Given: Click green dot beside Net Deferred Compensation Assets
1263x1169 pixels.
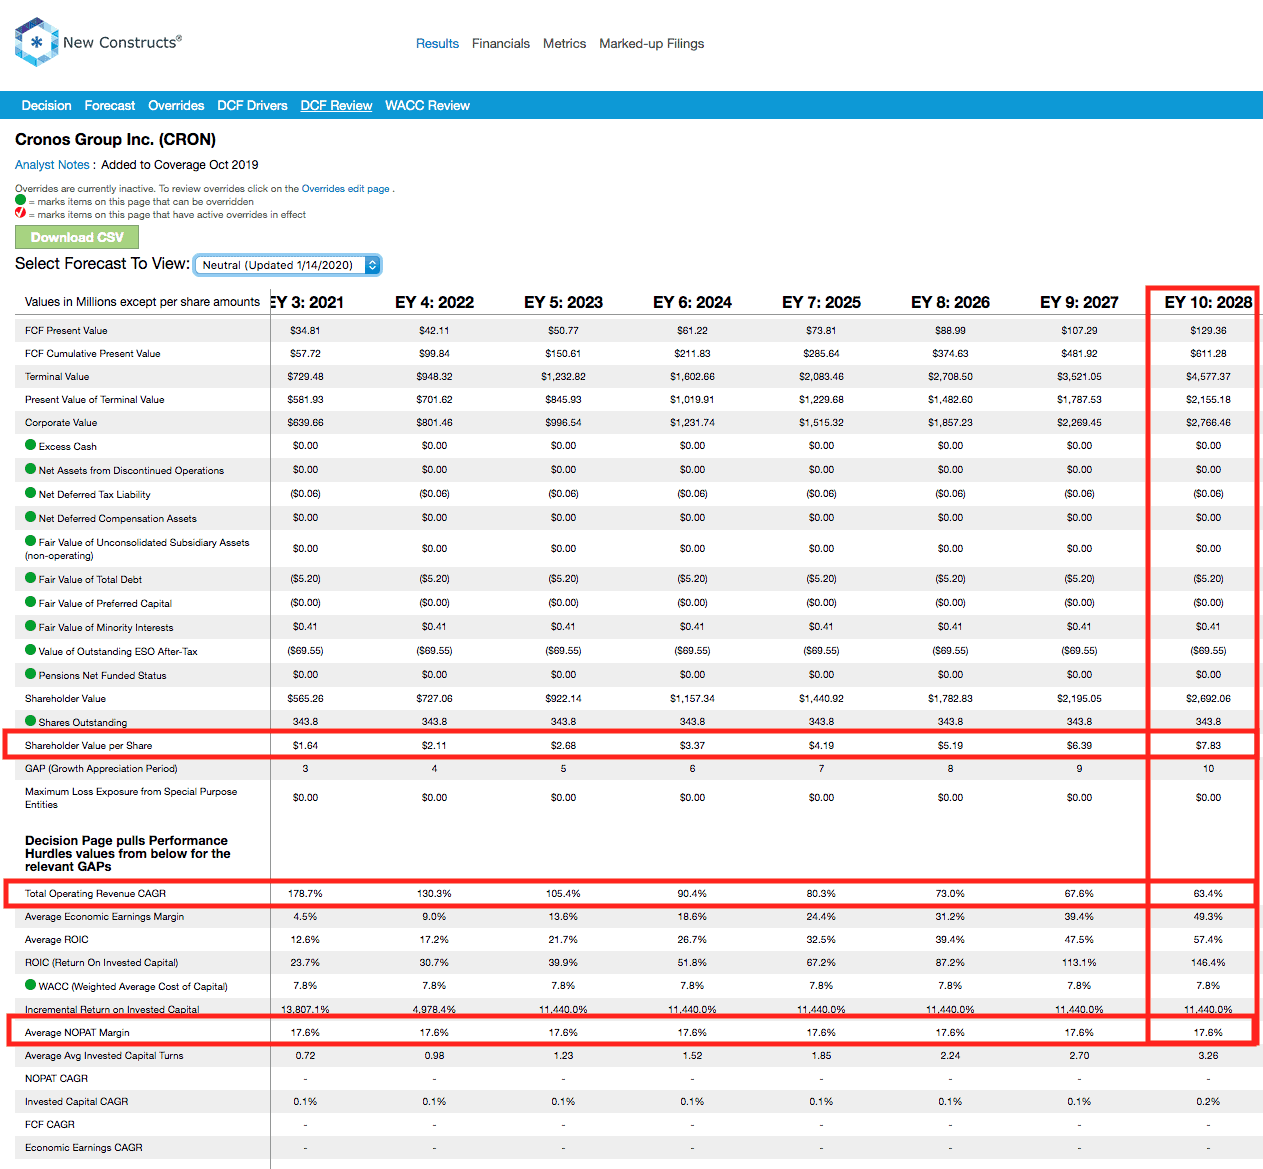Looking at the screenshot, I should (30, 517).
